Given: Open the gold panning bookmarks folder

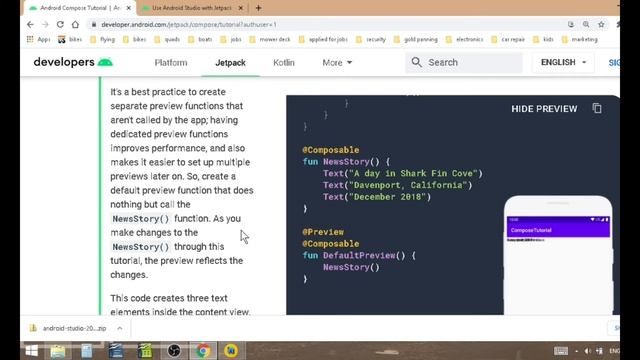Looking at the screenshot, I should point(416,39).
